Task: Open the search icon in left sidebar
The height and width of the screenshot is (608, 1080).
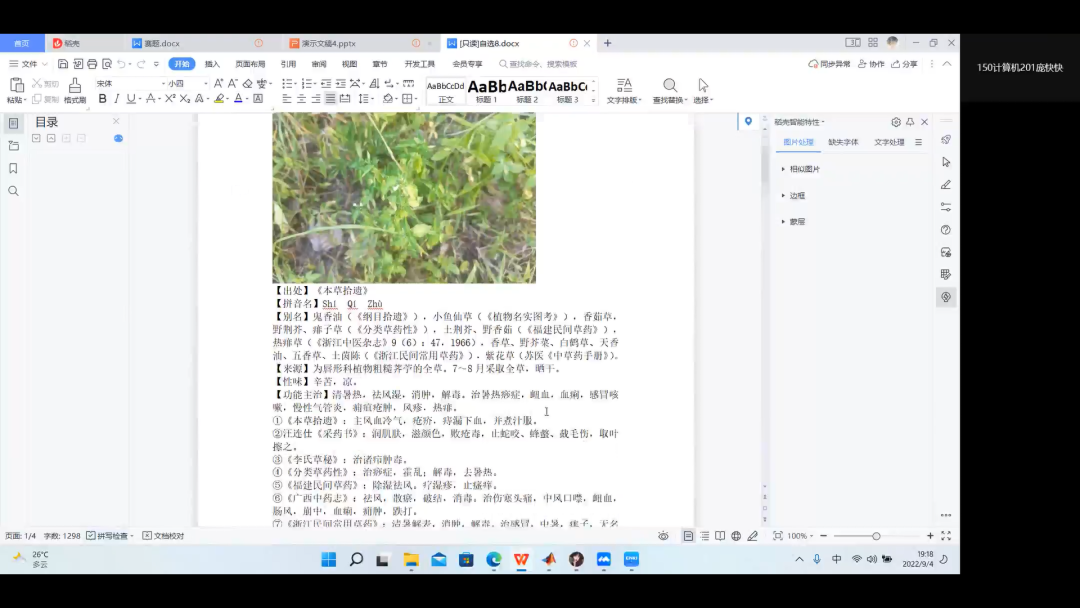Action: coord(13,191)
